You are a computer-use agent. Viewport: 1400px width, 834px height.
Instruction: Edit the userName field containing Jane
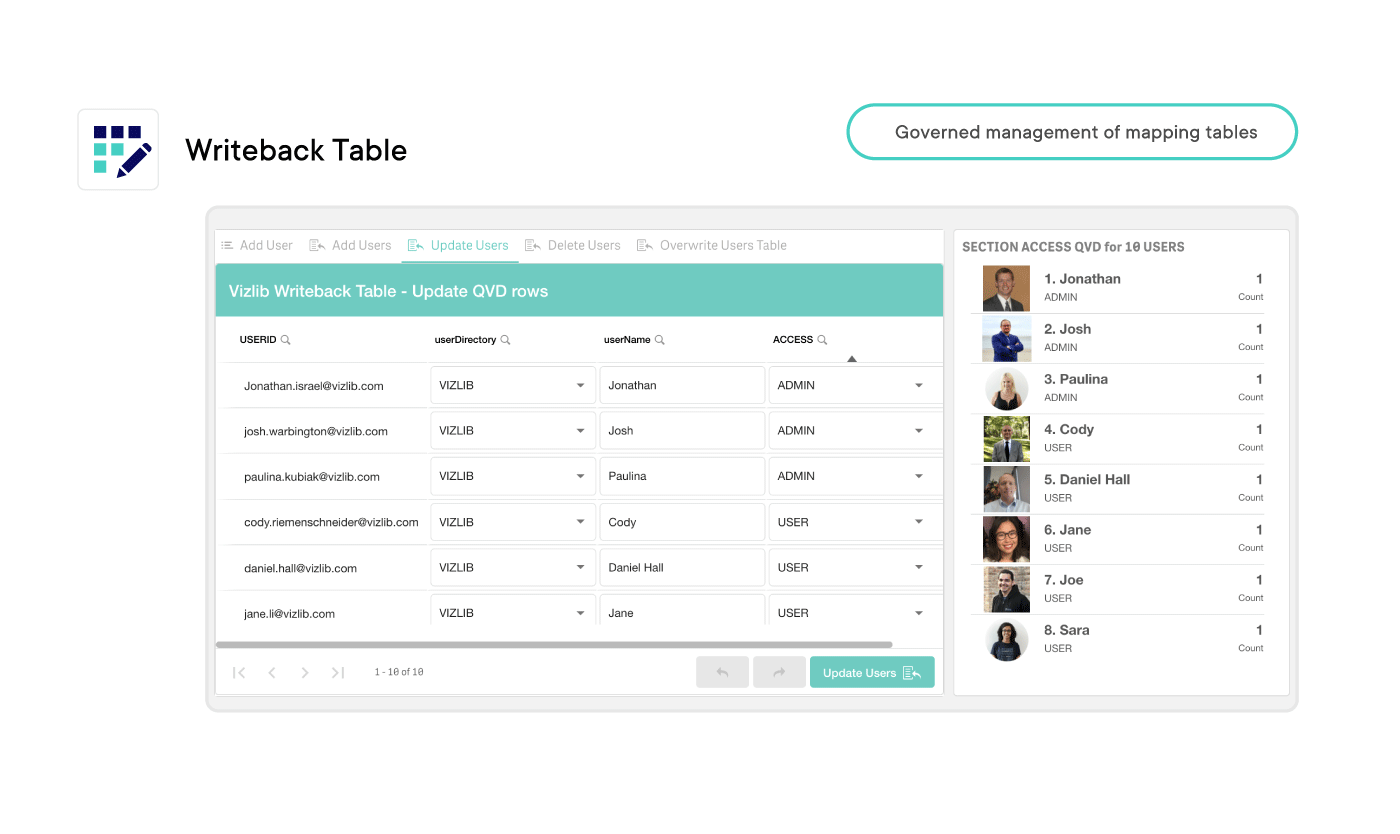tap(682, 611)
